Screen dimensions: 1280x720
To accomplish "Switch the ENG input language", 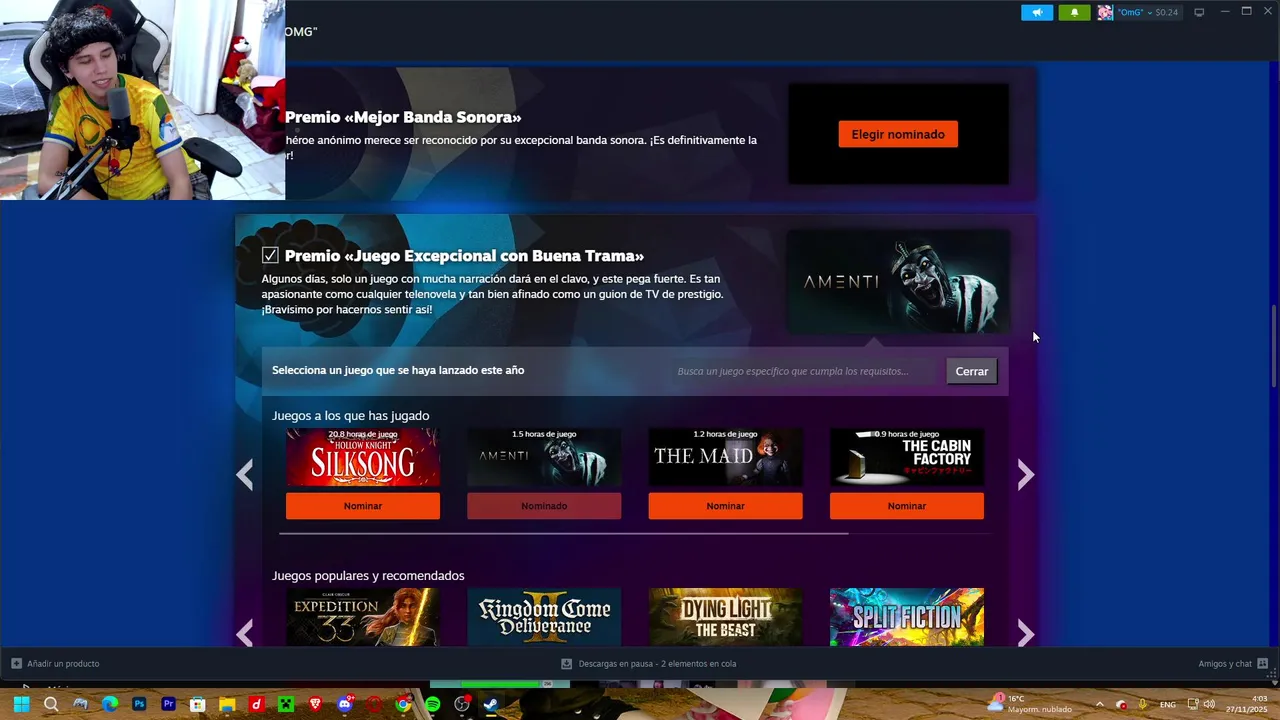I will coord(1167,704).
